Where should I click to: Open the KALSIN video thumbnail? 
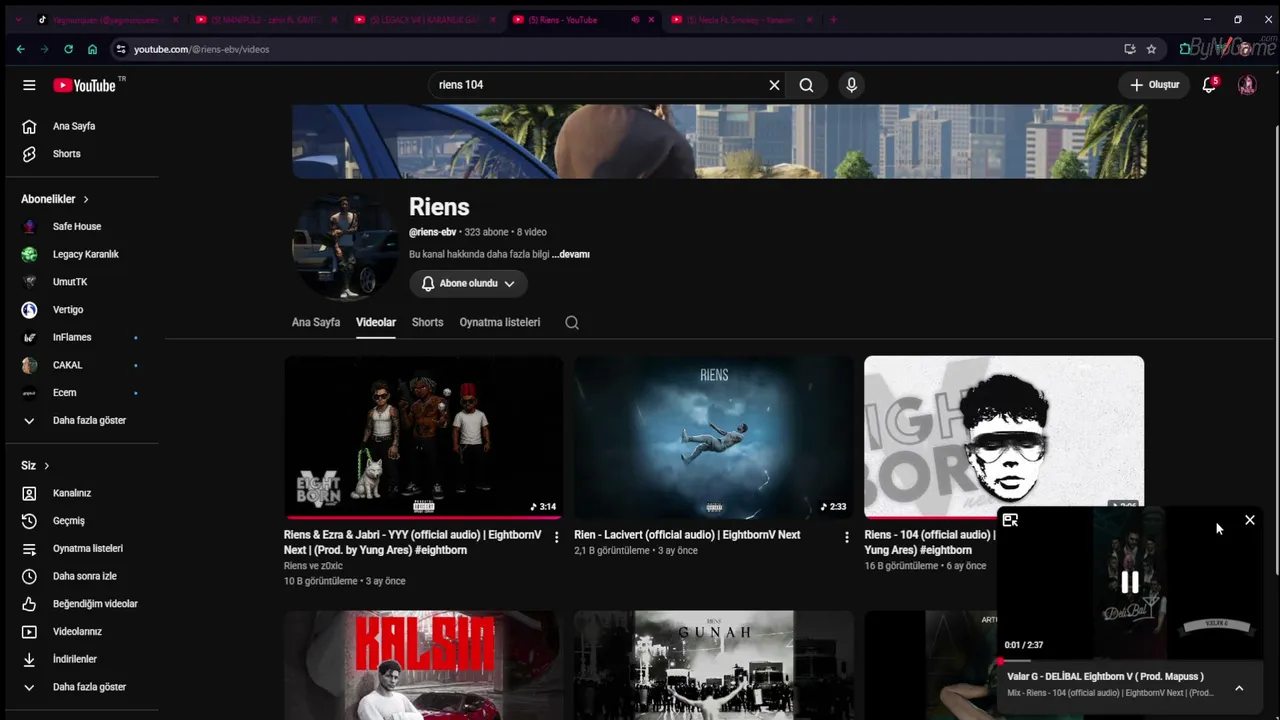(x=424, y=665)
